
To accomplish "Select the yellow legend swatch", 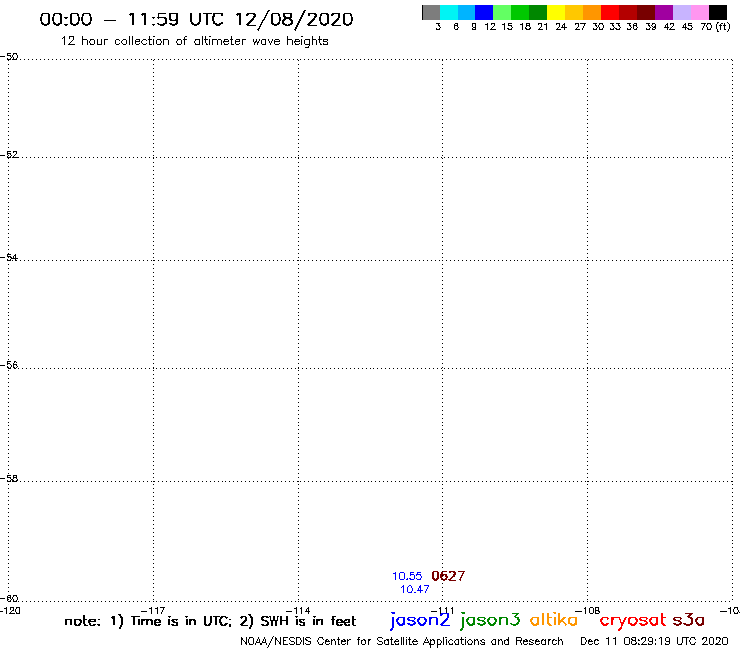I will coord(556,12).
